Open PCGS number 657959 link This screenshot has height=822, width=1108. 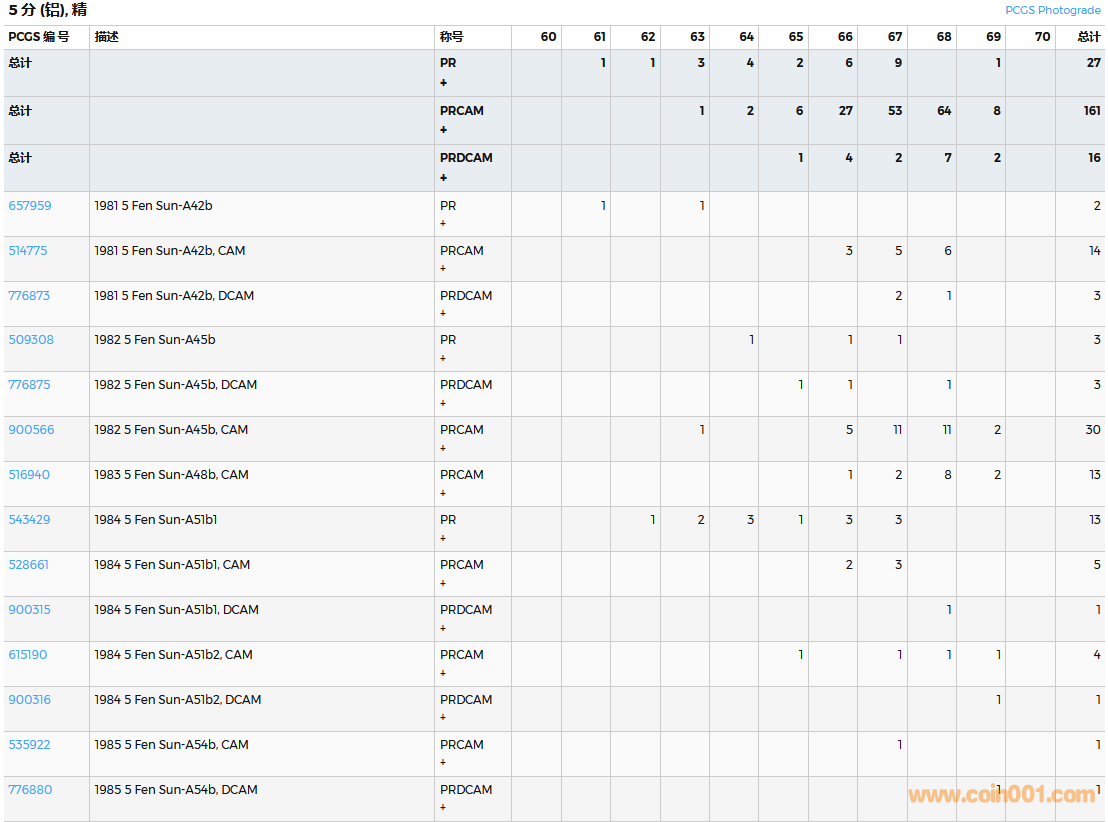click(30, 206)
